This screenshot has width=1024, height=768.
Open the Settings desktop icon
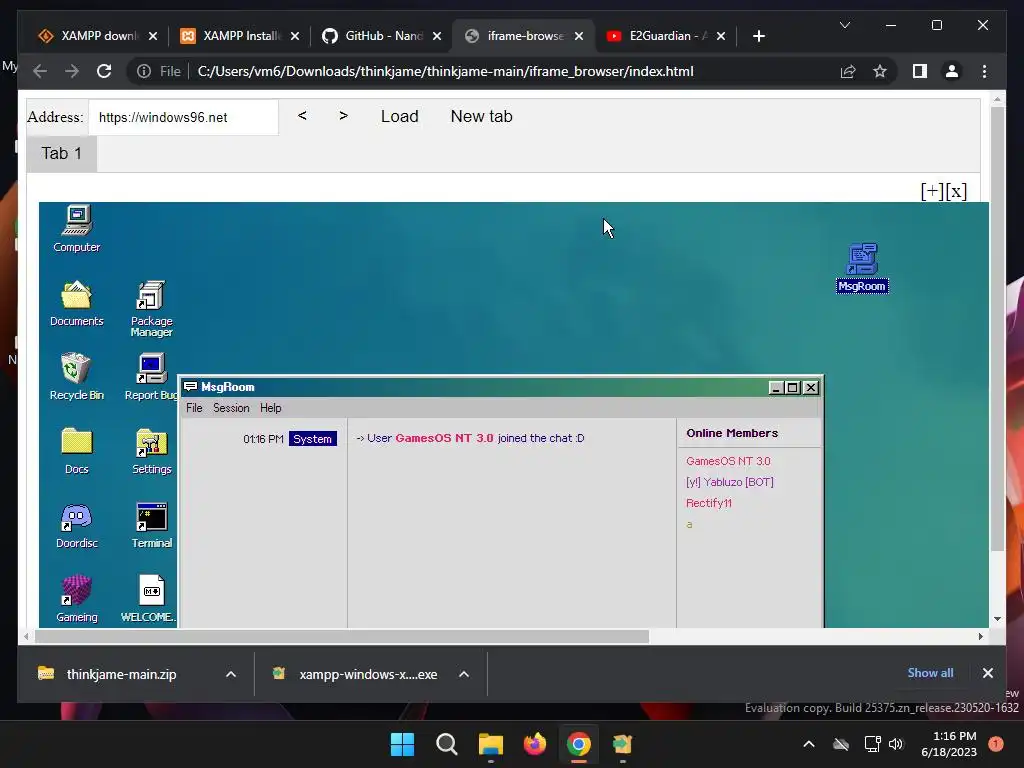[x=152, y=451]
